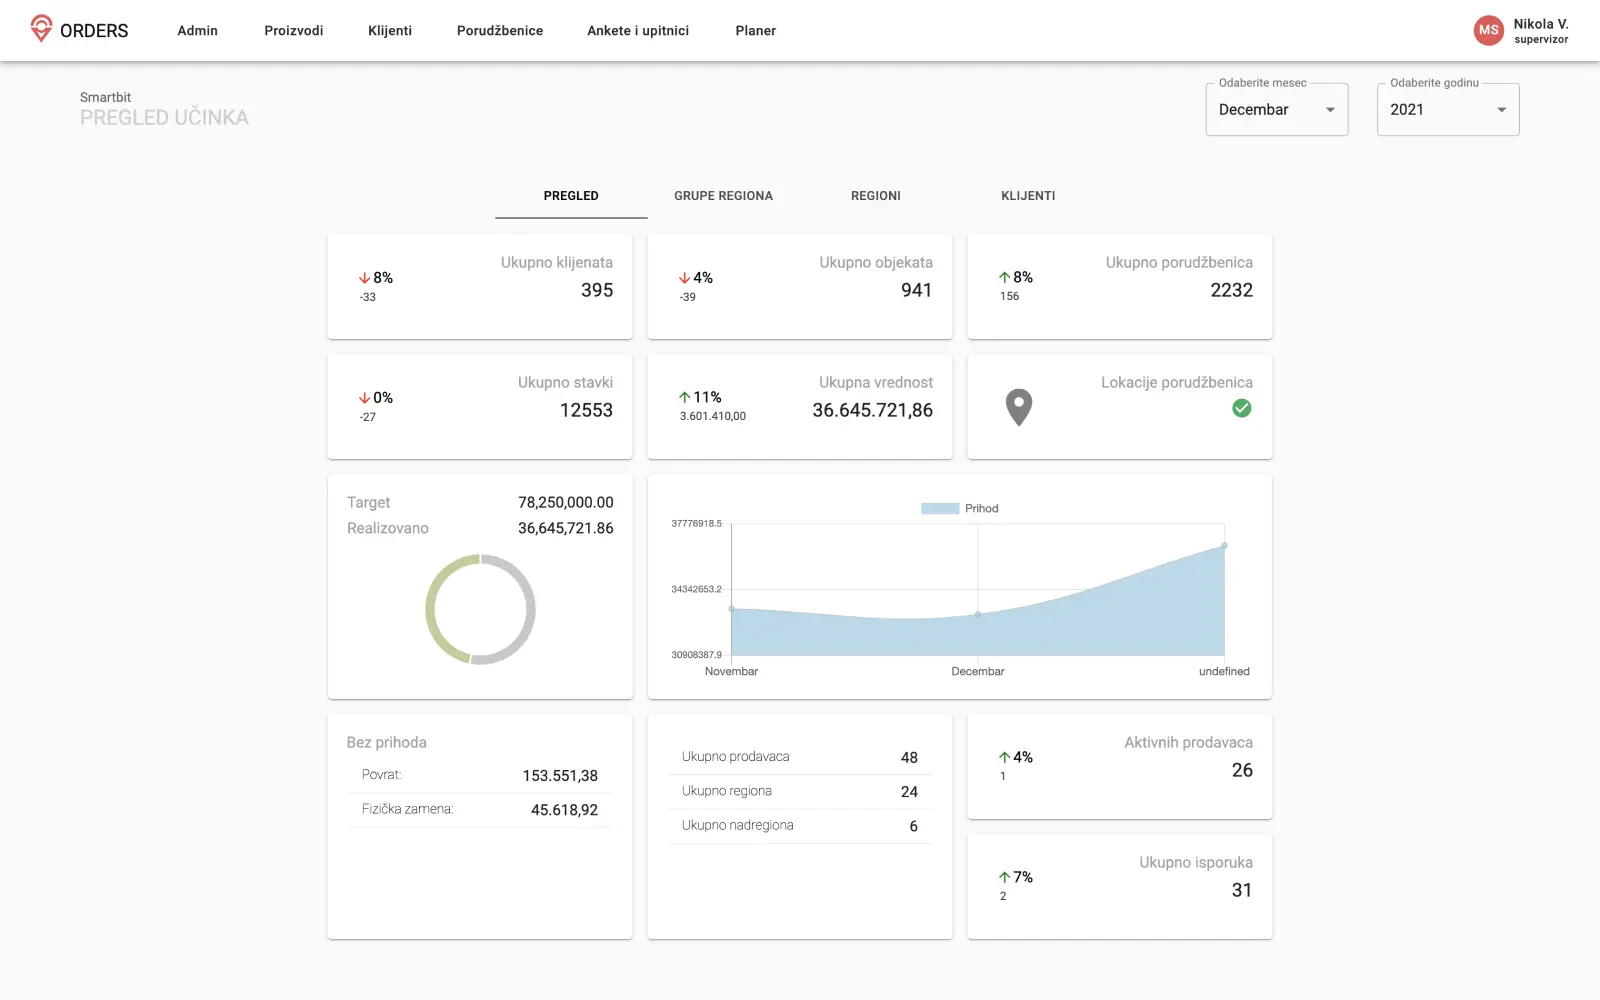Toggle the Prihod legend in chart
Image resolution: width=1600 pixels, height=1000 pixels.
(x=959, y=508)
